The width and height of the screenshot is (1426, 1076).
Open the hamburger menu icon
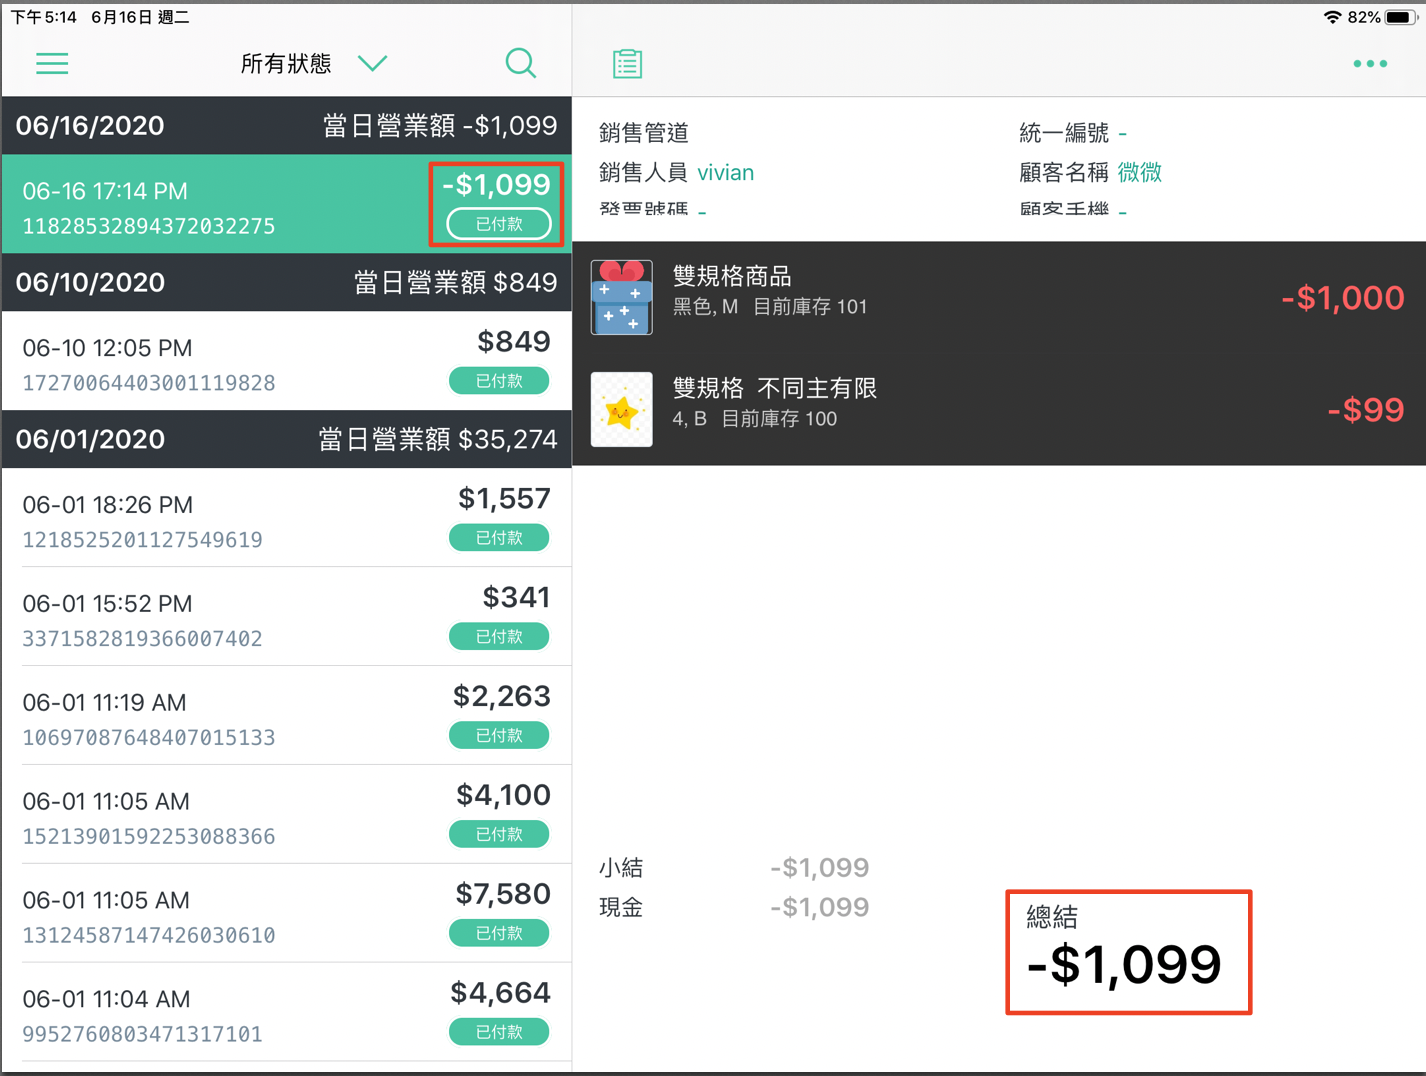pyautogui.click(x=52, y=64)
